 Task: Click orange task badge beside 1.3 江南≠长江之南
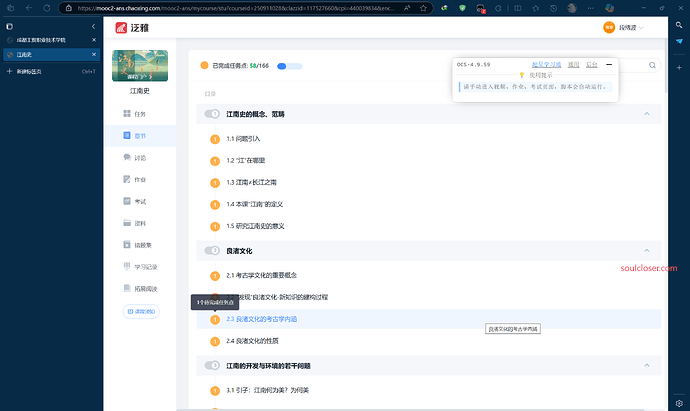click(x=215, y=183)
